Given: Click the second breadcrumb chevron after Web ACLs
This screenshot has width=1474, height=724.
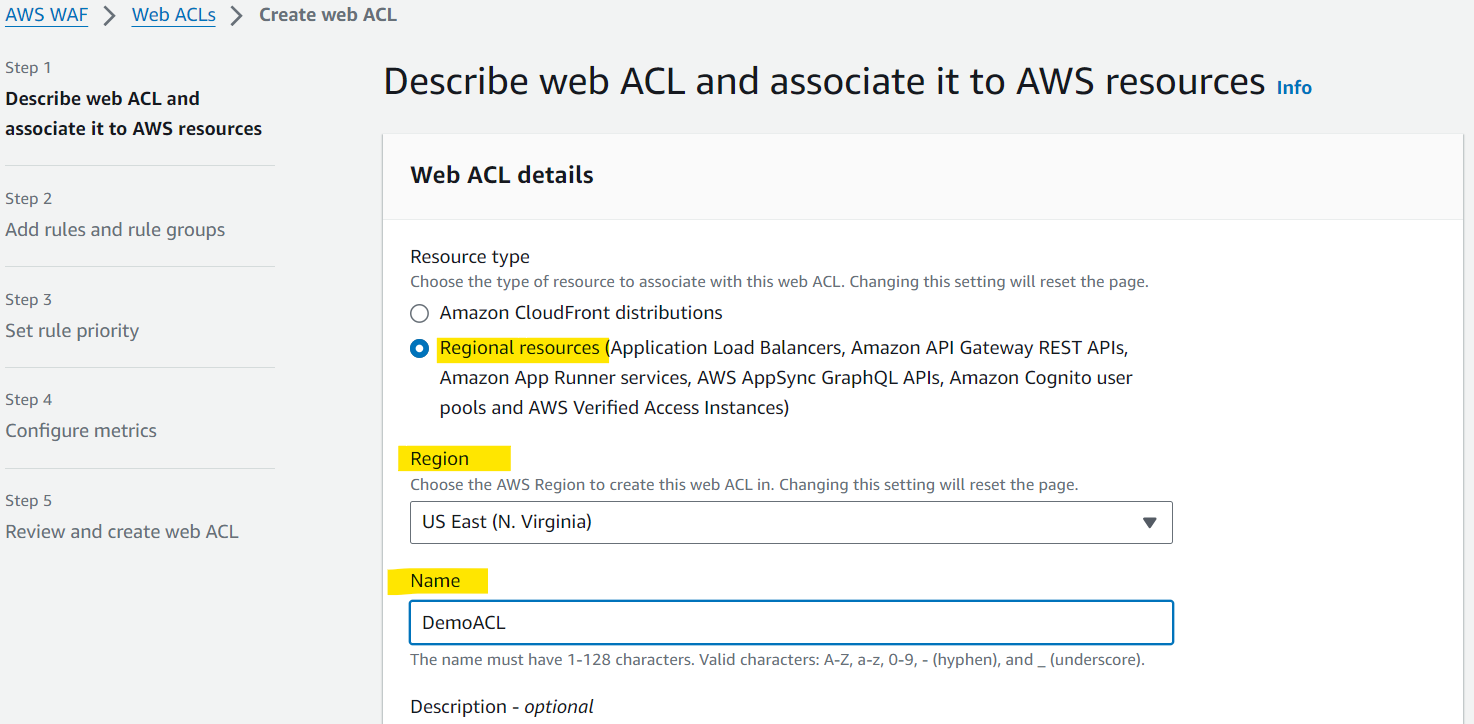Looking at the screenshot, I should 237,16.
